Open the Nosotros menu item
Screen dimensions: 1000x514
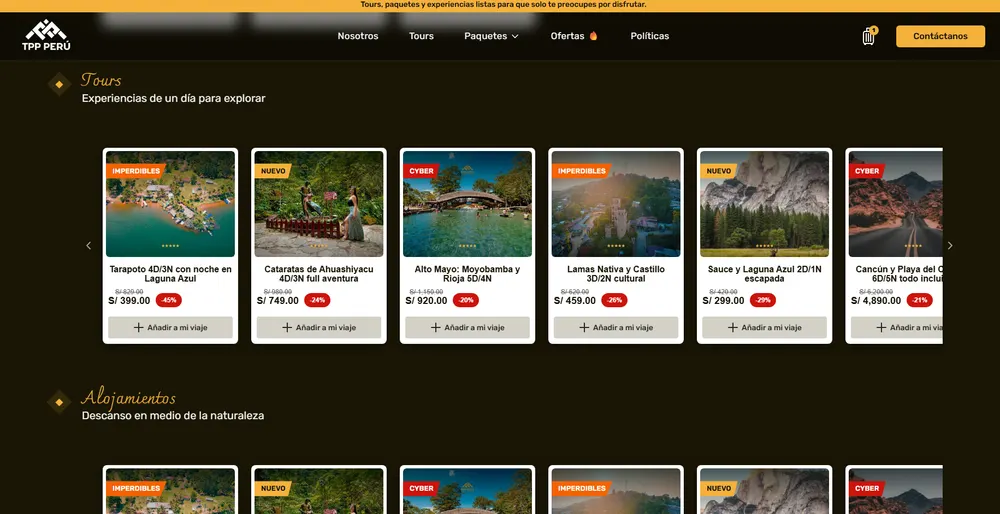[358, 36]
